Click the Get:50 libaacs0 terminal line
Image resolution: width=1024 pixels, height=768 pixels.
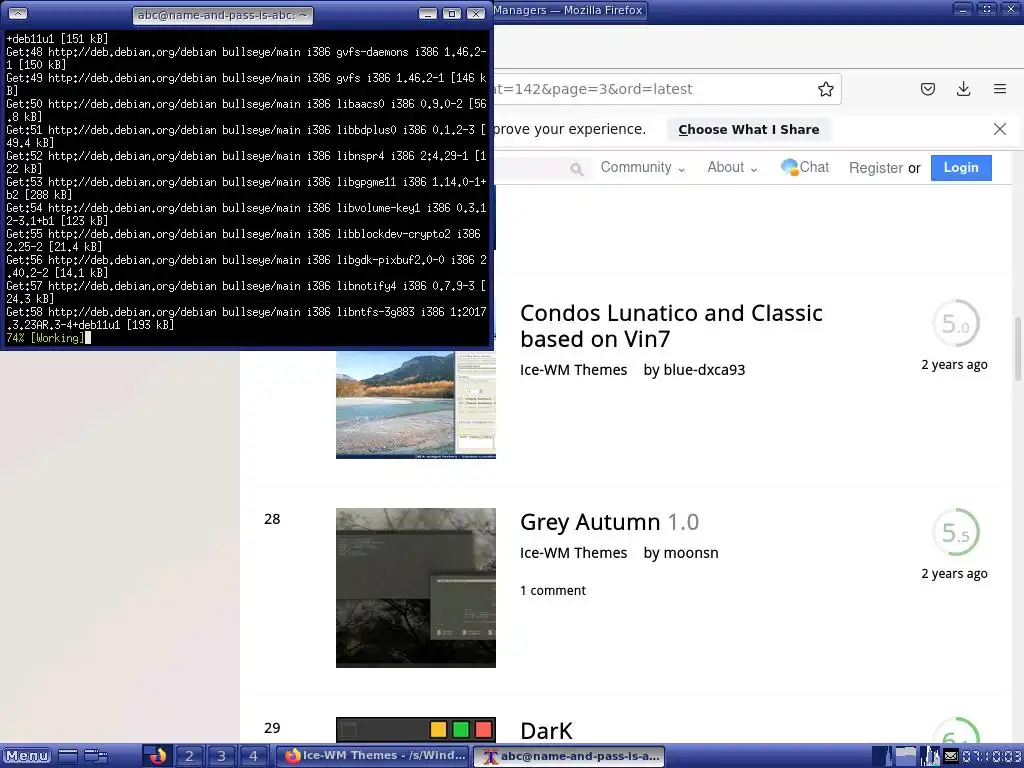pyautogui.click(x=246, y=110)
